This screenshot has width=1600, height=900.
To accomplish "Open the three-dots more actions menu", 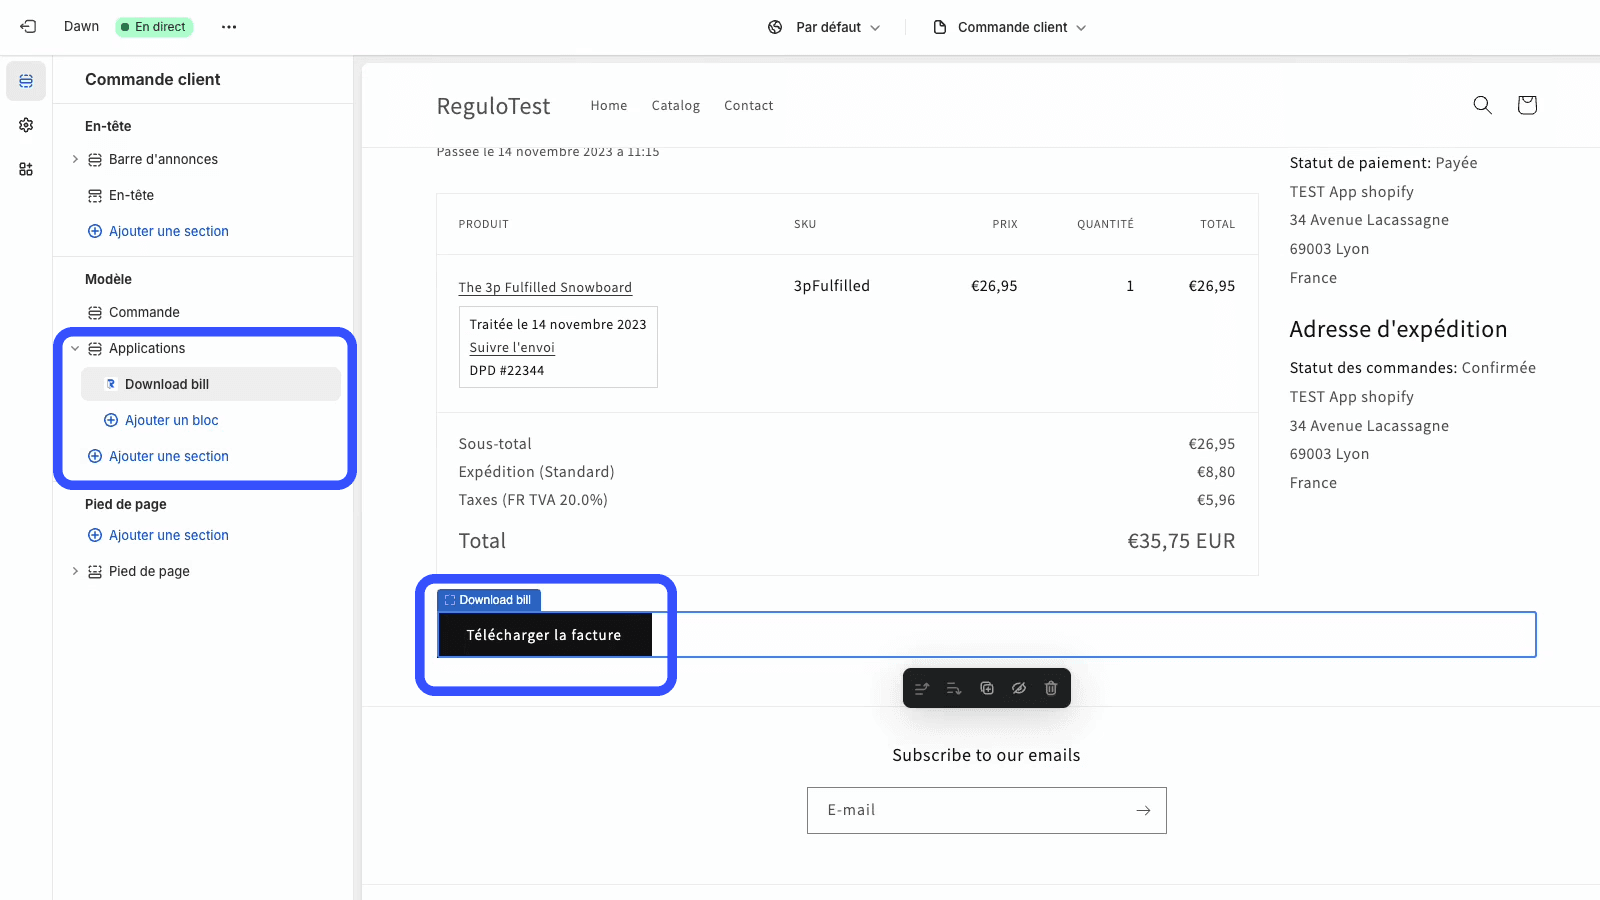I will click(x=229, y=27).
